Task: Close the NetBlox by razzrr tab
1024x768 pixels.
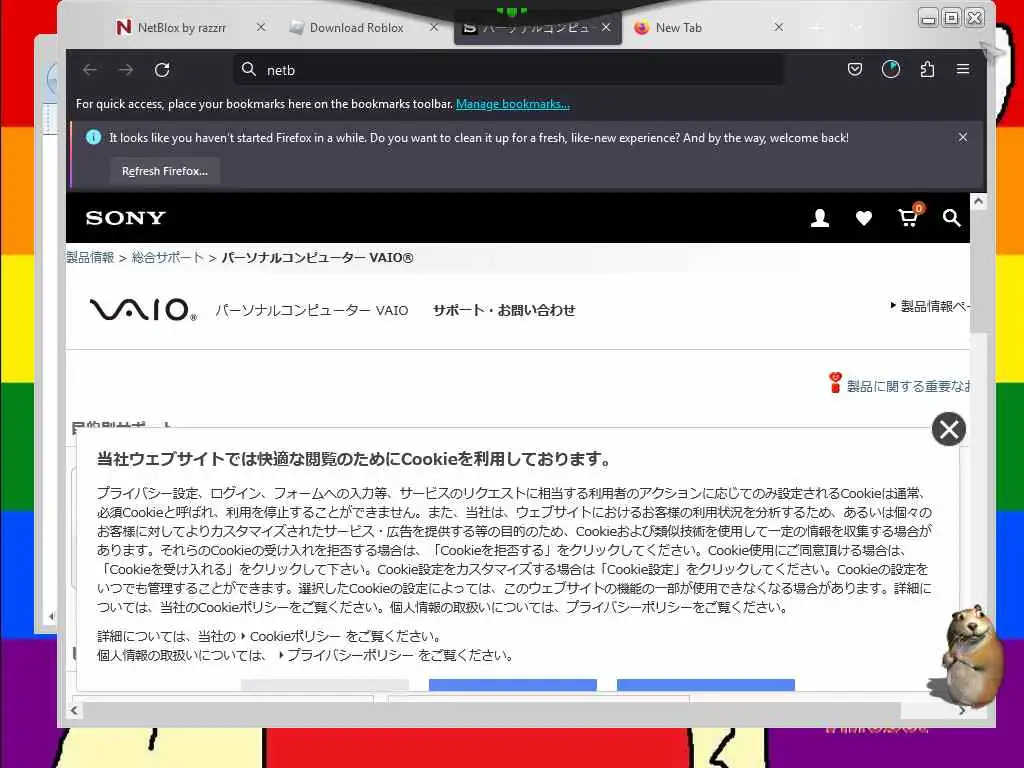Action: pyautogui.click(x=261, y=27)
